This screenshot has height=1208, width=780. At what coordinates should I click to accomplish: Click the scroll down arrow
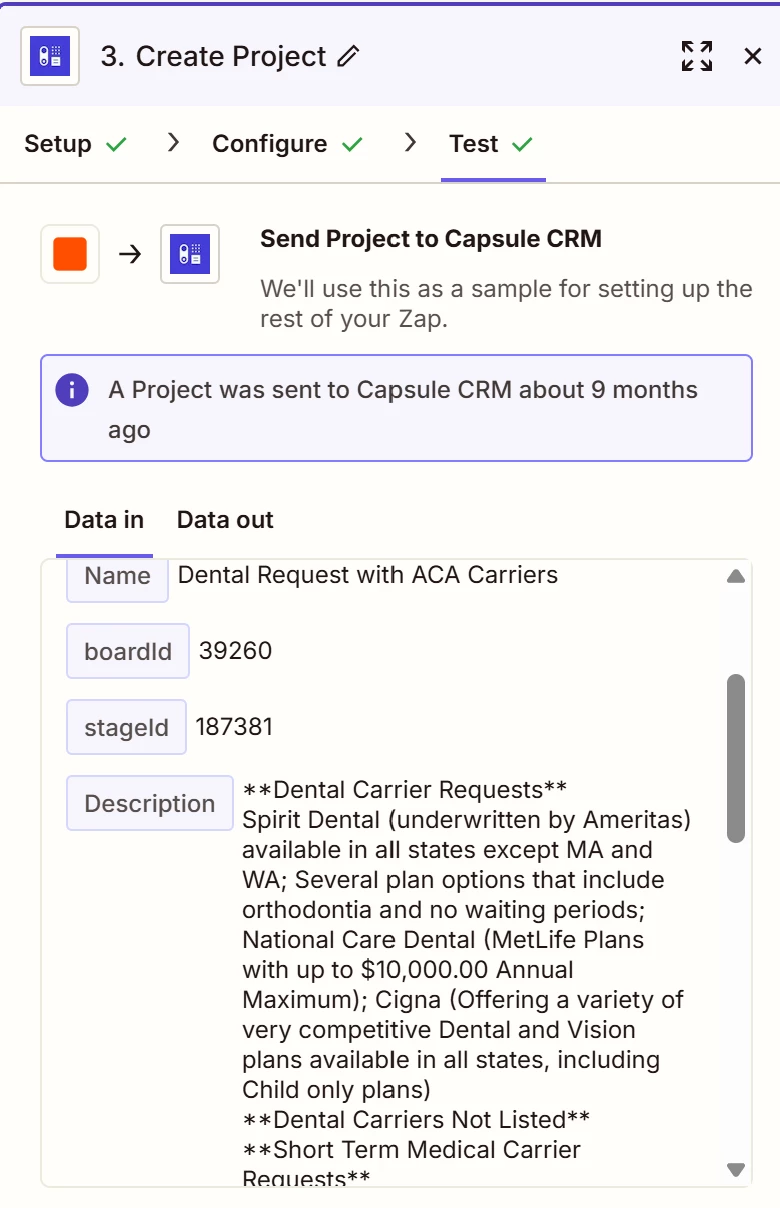pyautogui.click(x=736, y=1169)
